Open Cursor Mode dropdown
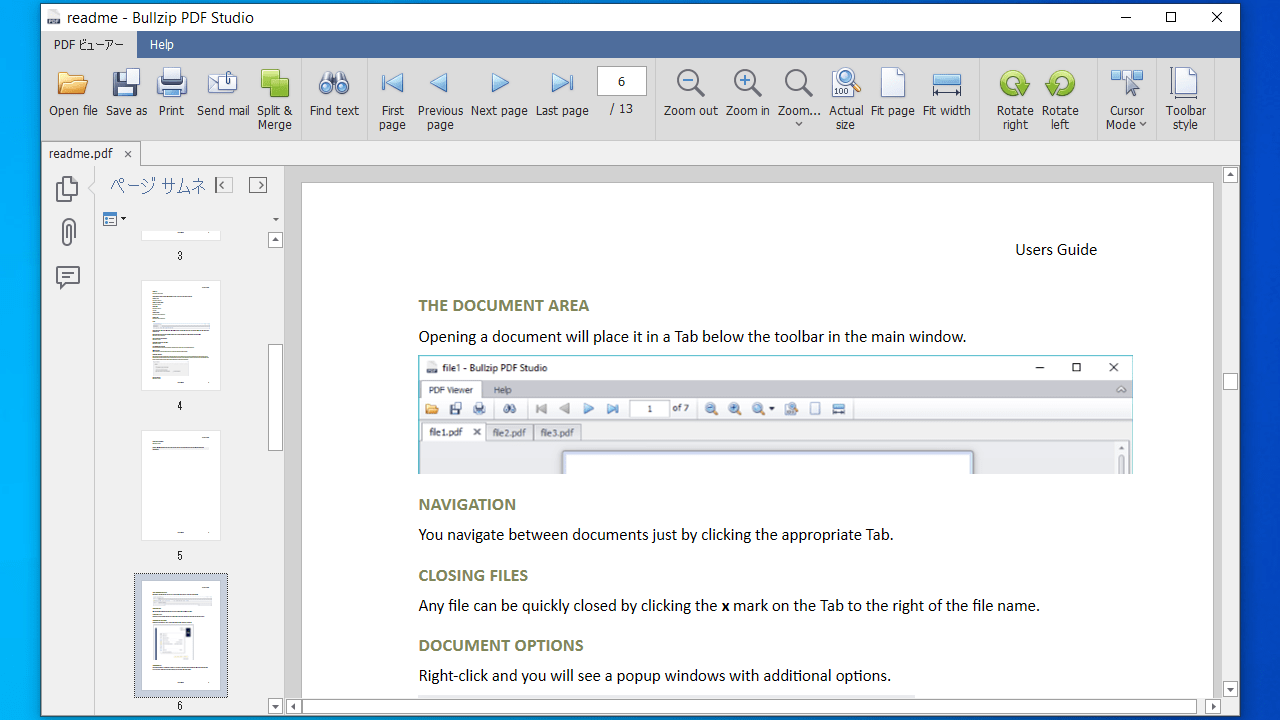Screen dimensions: 1280x720 tap(1127, 99)
